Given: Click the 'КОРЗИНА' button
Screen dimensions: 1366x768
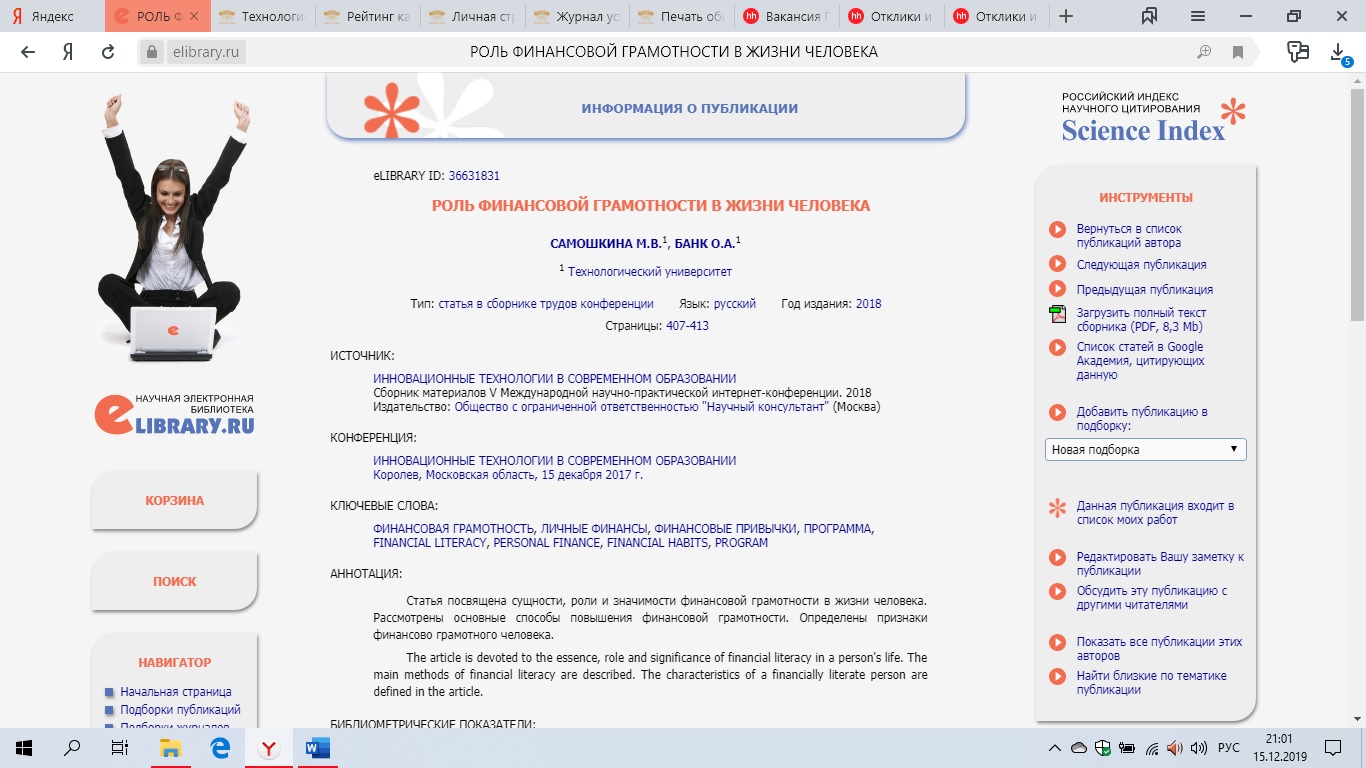Looking at the screenshot, I should pos(174,500).
